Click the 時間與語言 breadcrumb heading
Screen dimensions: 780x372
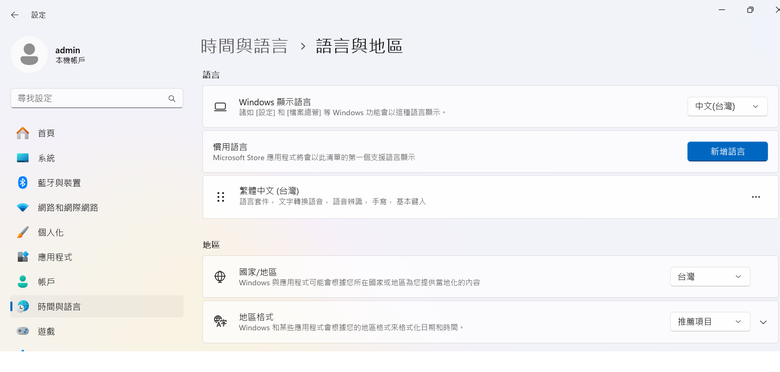244,46
